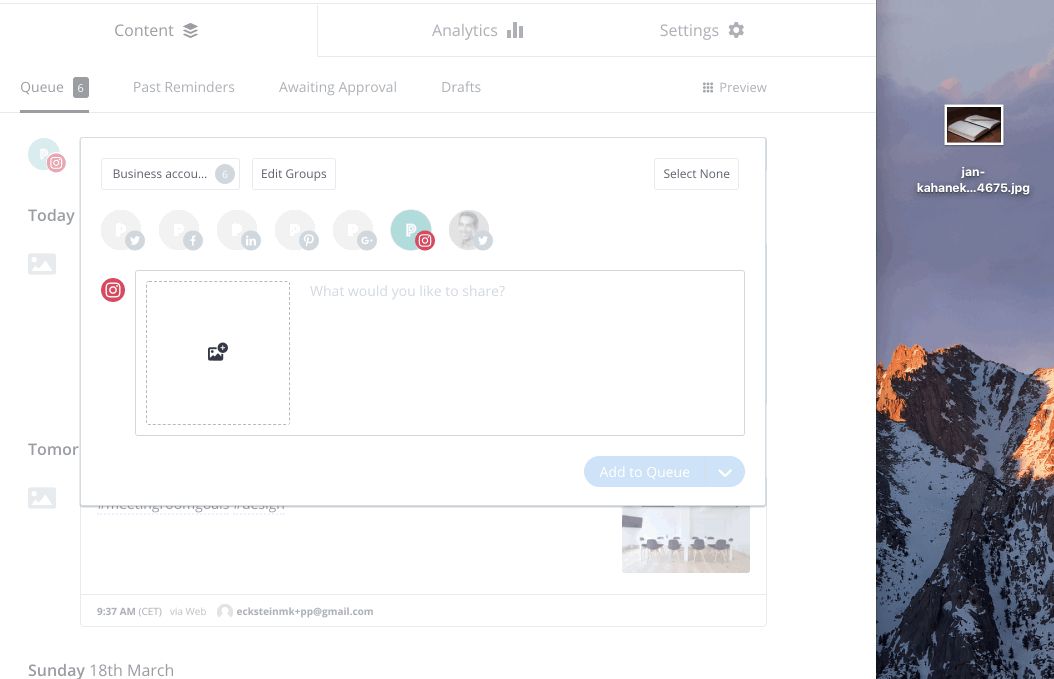This screenshot has width=1054, height=679.
Task: Open the Add to Queue dropdown arrow
Action: click(726, 472)
